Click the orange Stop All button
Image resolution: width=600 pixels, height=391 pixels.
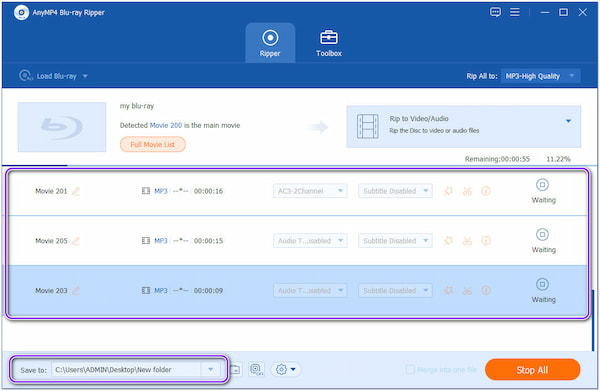(x=532, y=370)
